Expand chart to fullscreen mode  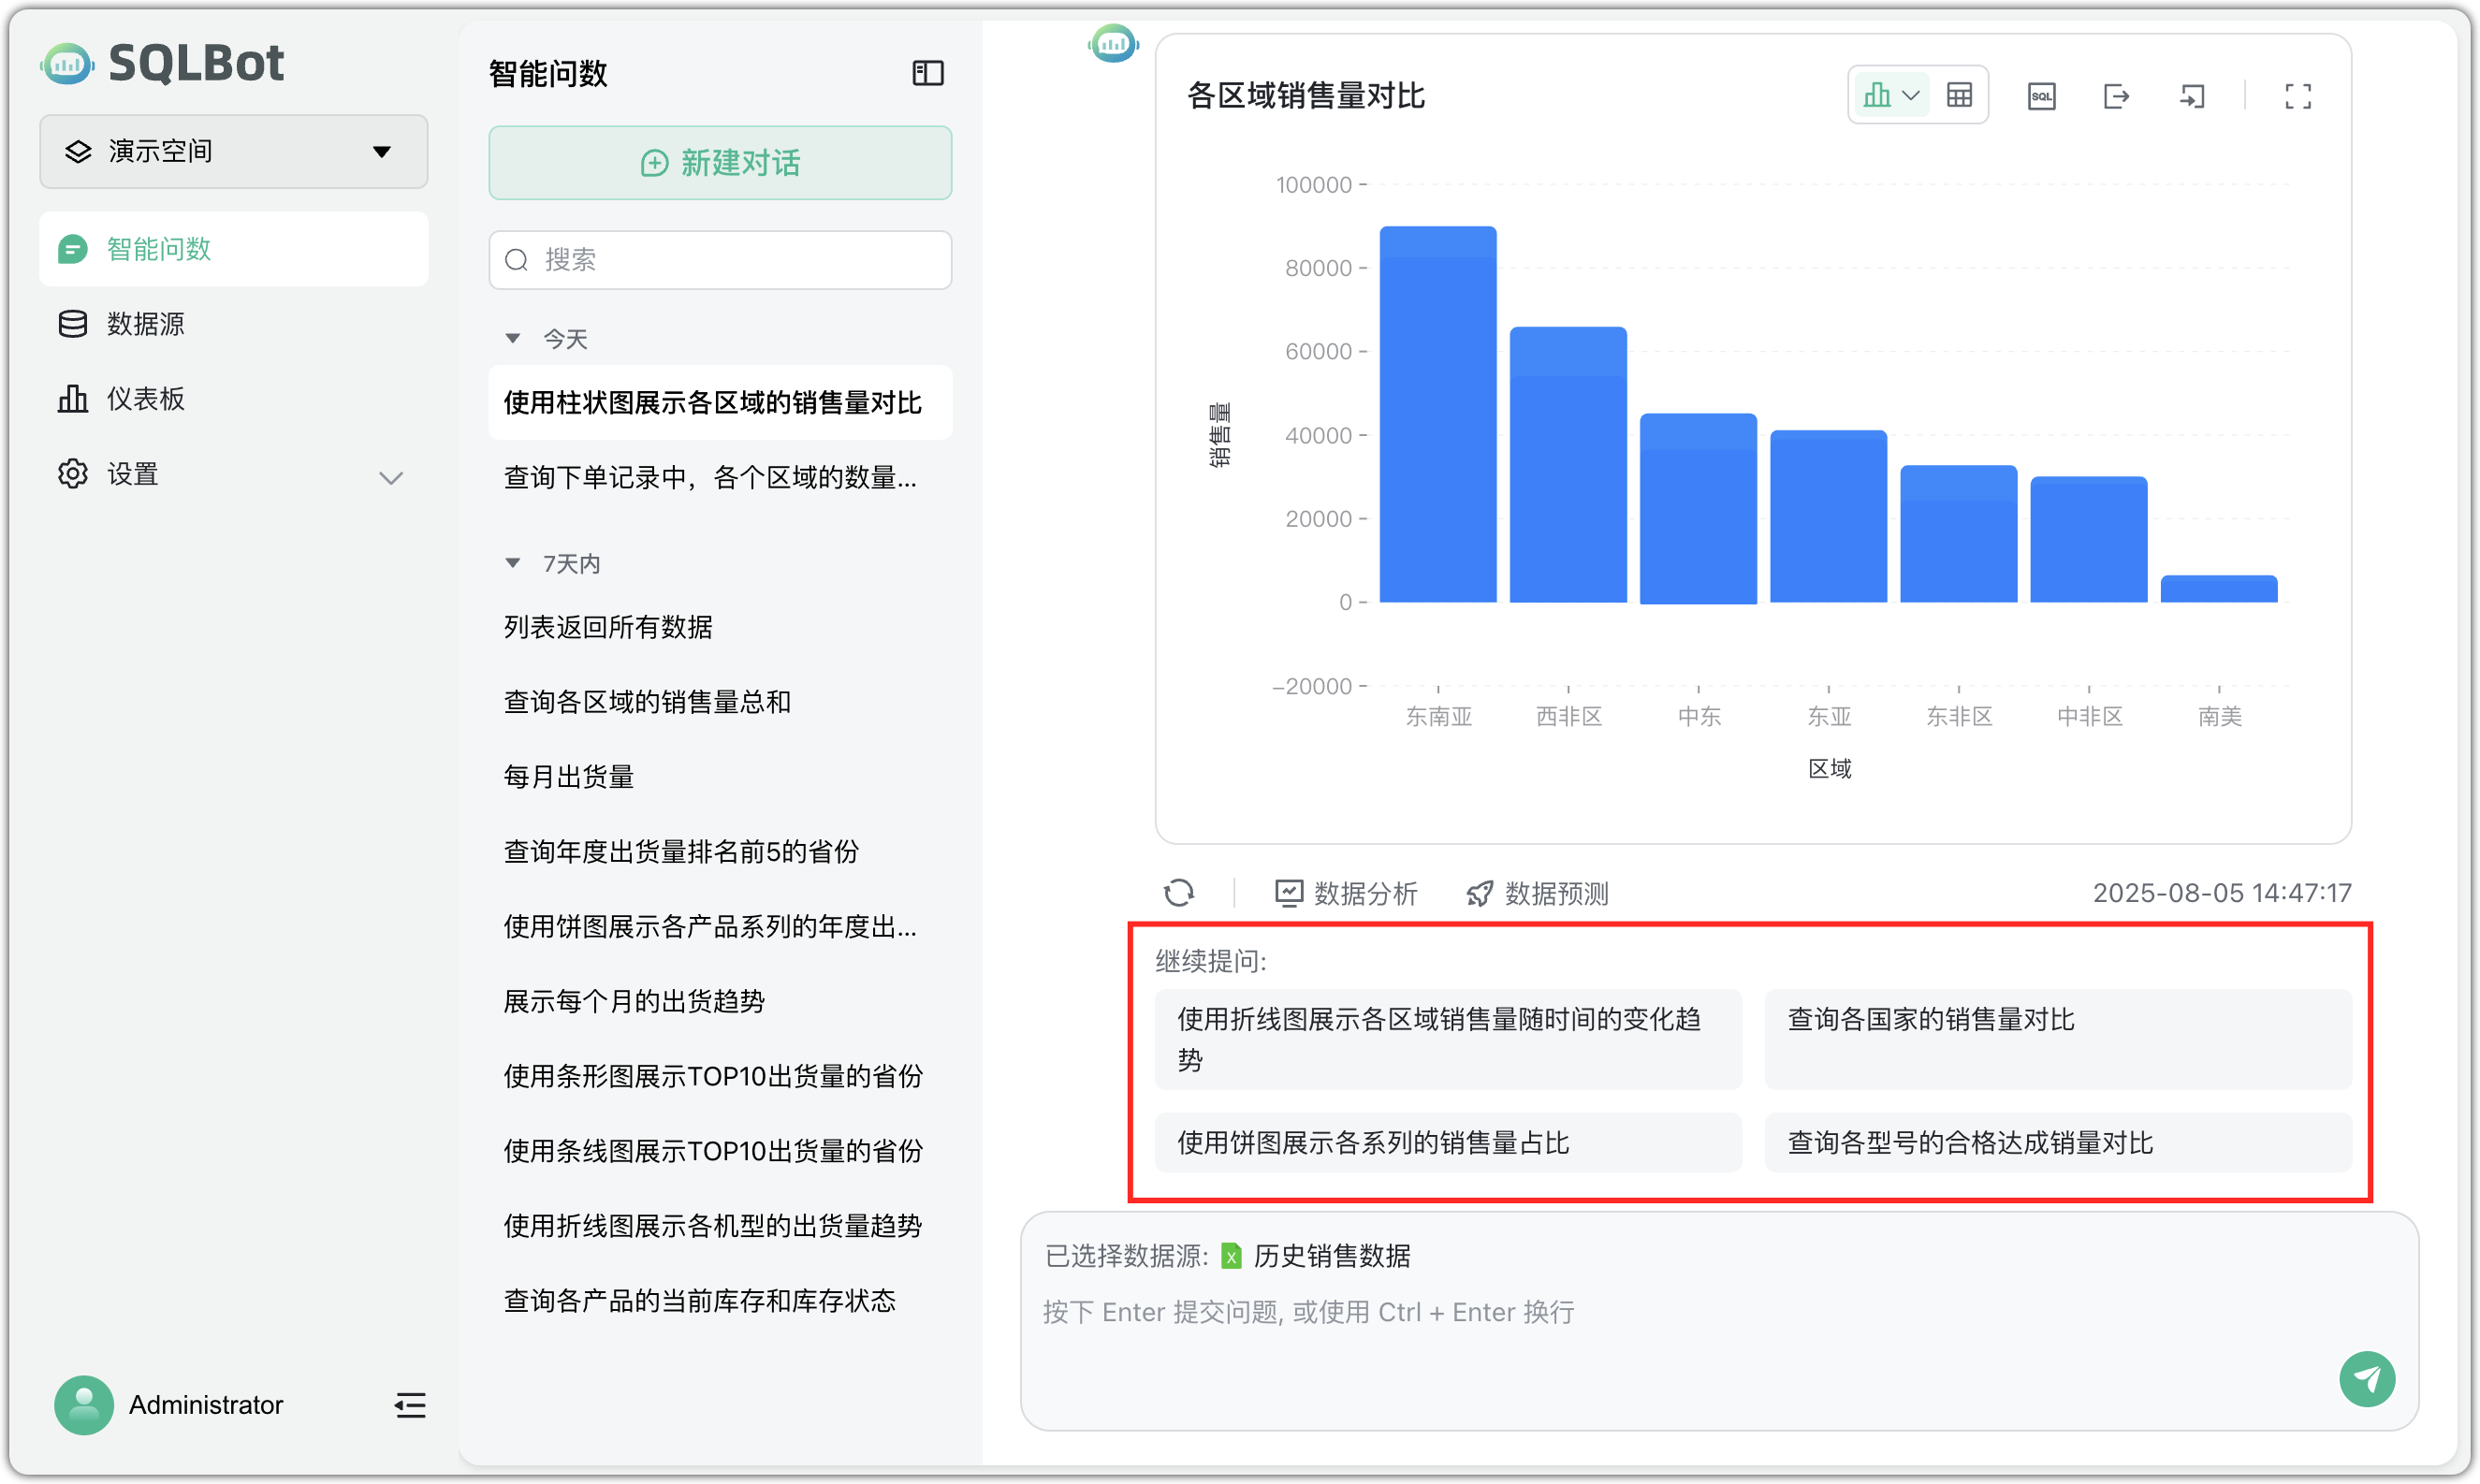pyautogui.click(x=2297, y=95)
